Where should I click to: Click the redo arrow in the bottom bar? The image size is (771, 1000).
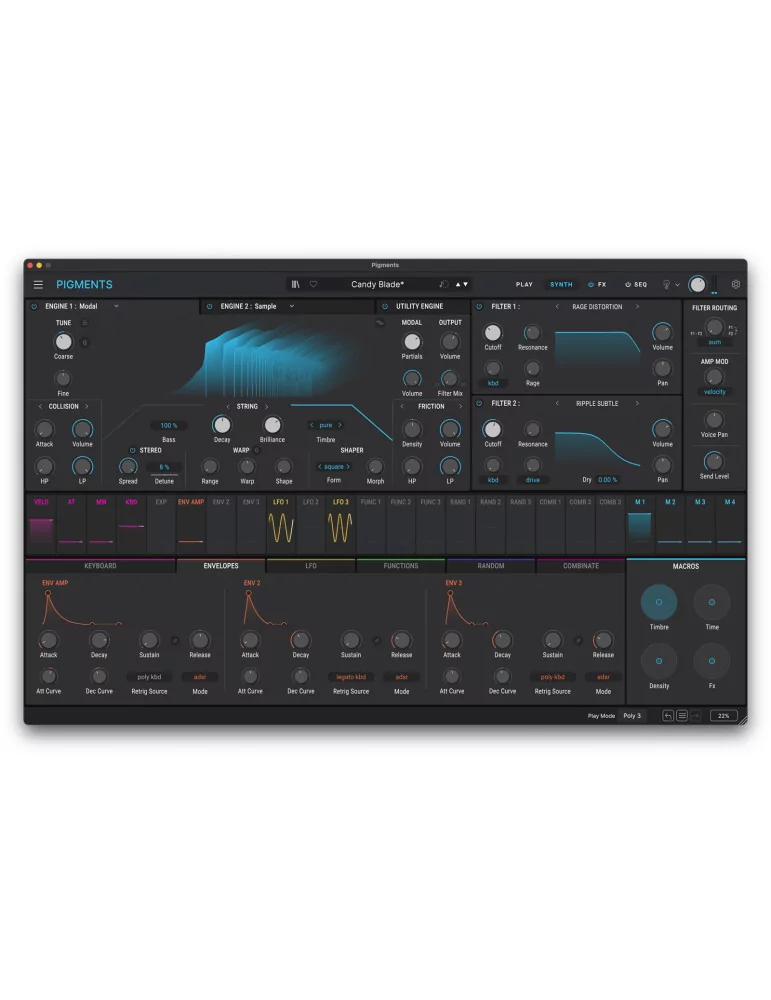coord(695,716)
